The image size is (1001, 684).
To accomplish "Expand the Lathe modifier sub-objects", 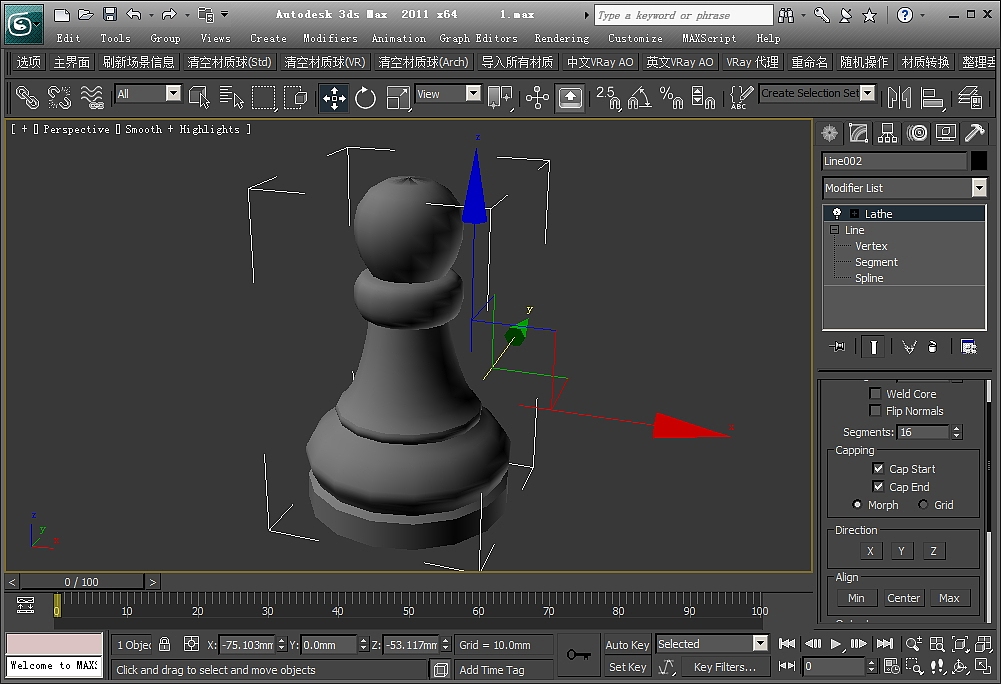I will click(x=854, y=213).
